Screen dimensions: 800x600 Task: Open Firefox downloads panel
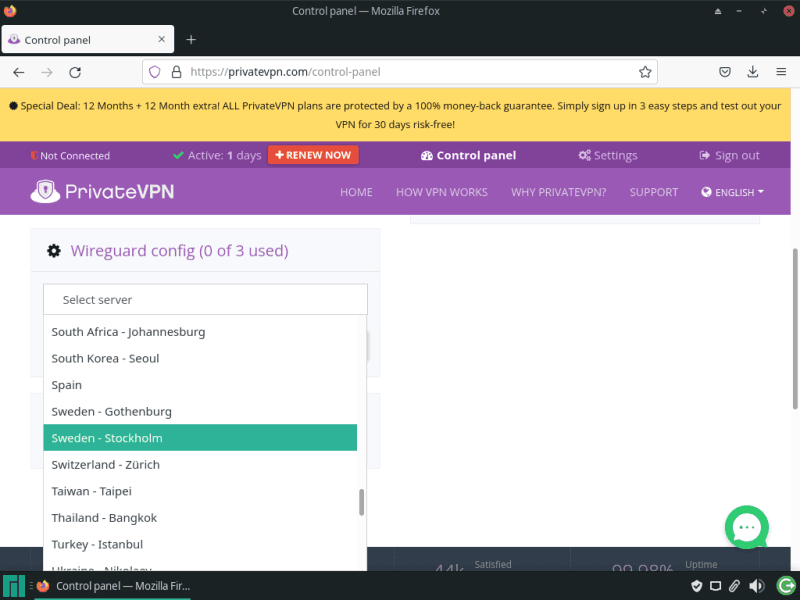tap(752, 72)
